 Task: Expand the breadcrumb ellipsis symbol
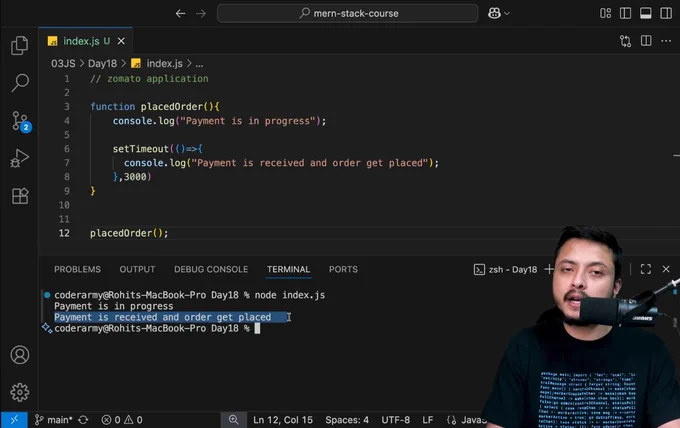pos(199,64)
